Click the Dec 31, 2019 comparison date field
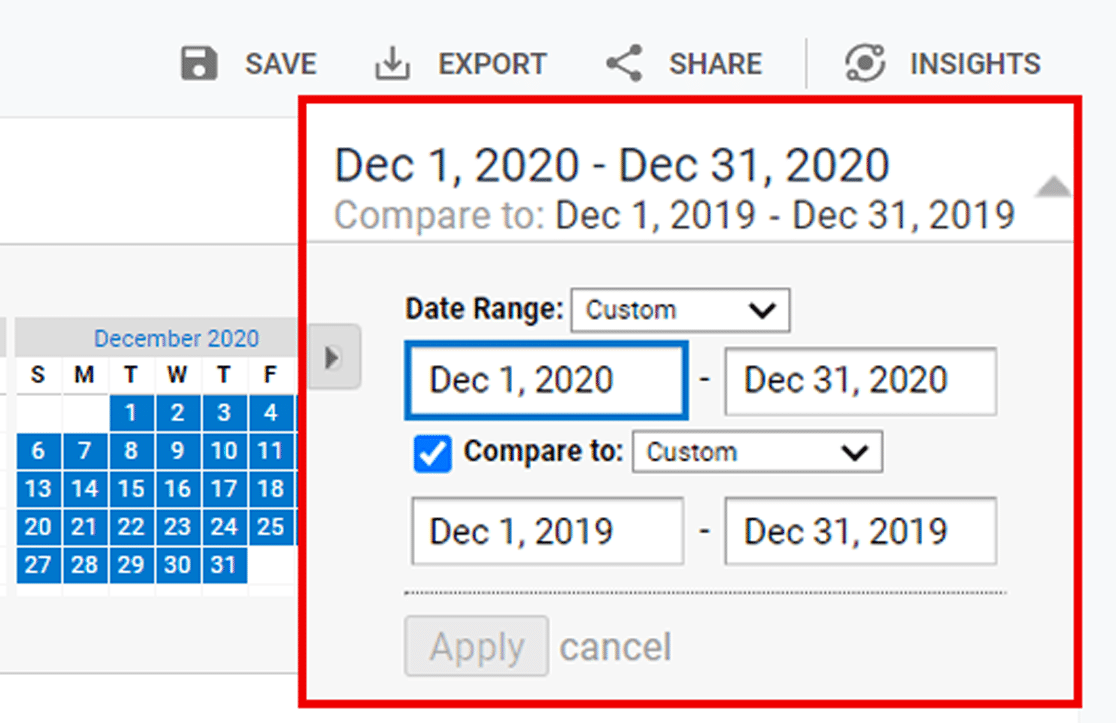This screenshot has width=1116, height=723. tap(860, 531)
